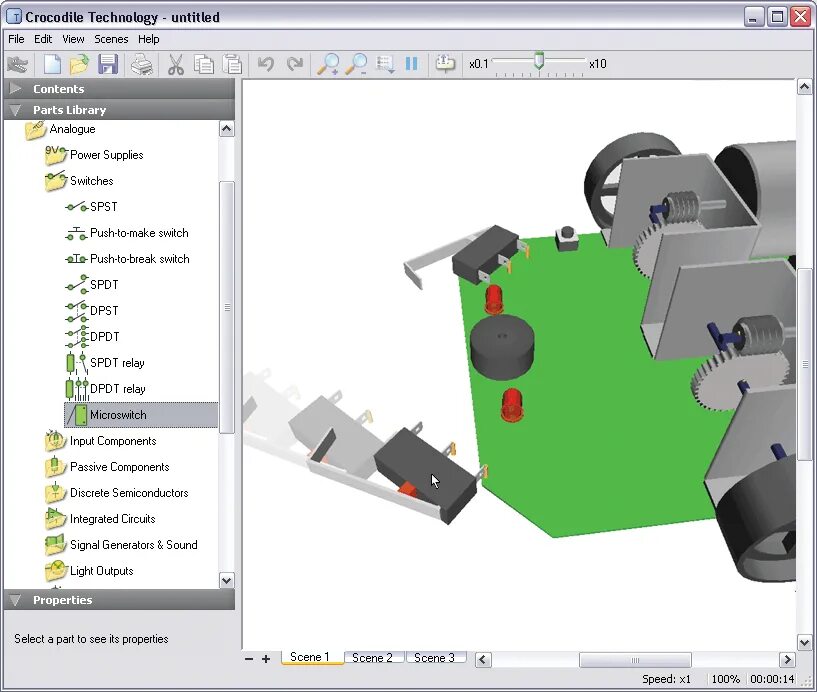This screenshot has width=817, height=692.
Task: Click the lower red LED on board
Action: (x=512, y=404)
